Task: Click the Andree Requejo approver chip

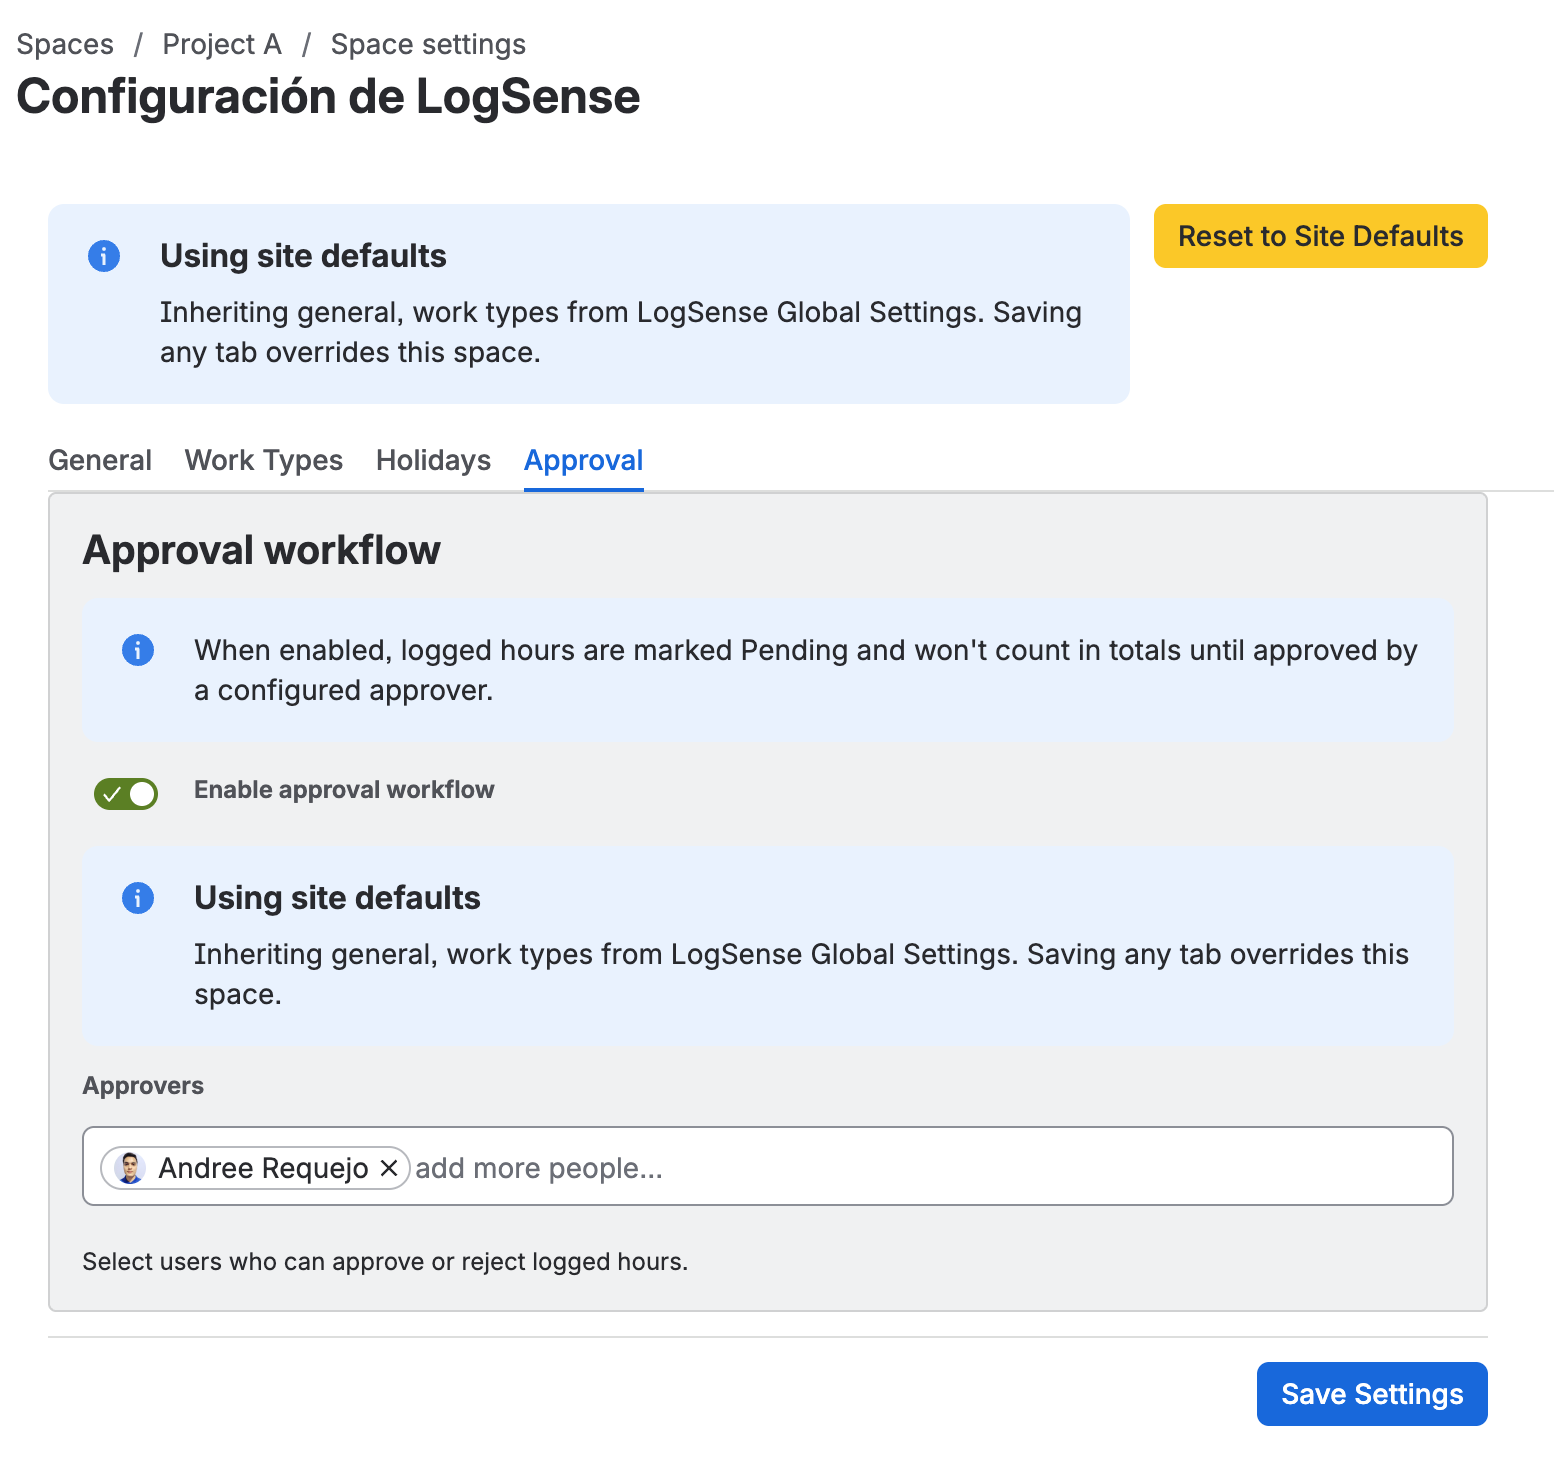Action: (x=255, y=1168)
